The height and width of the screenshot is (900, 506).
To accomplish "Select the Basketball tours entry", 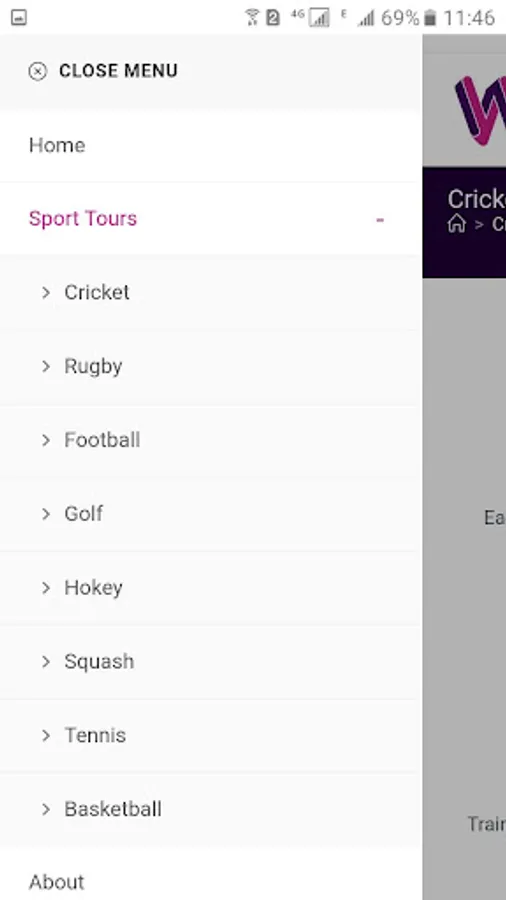I will [113, 809].
